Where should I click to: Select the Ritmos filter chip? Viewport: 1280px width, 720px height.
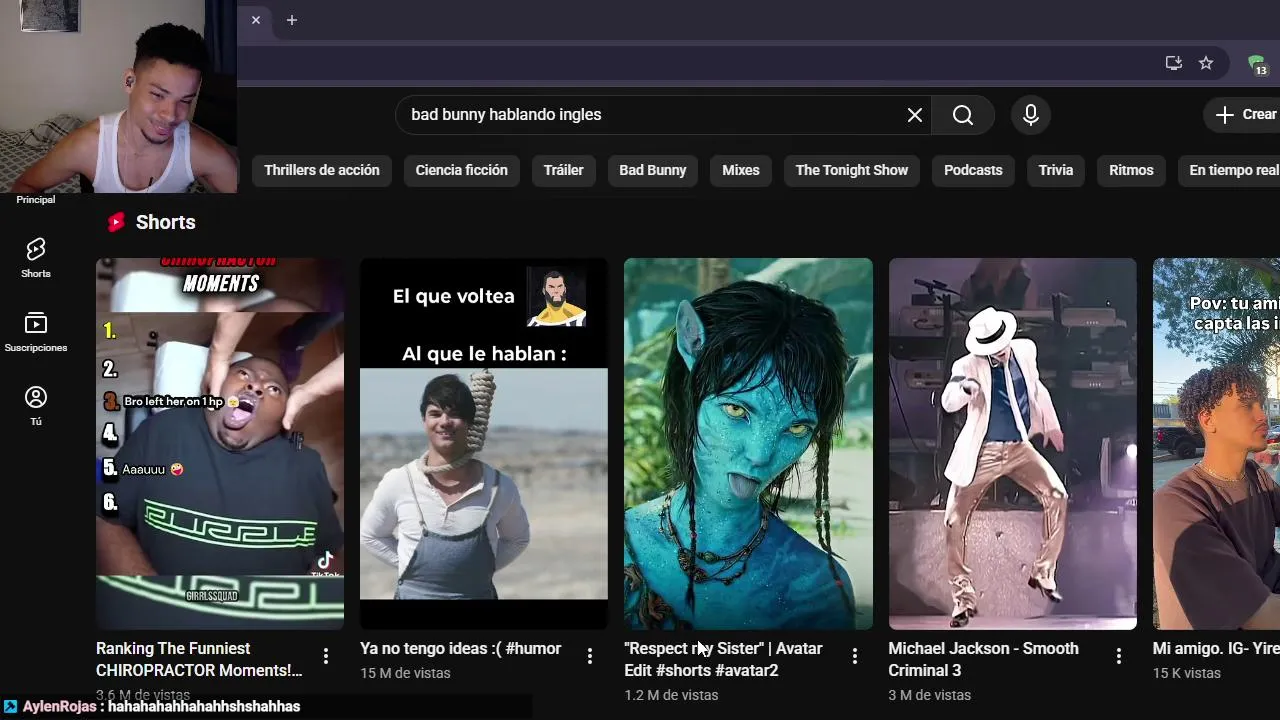coord(1131,170)
